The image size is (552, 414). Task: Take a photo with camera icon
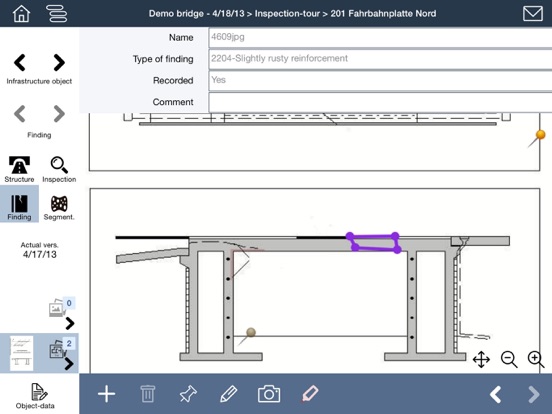(269, 394)
